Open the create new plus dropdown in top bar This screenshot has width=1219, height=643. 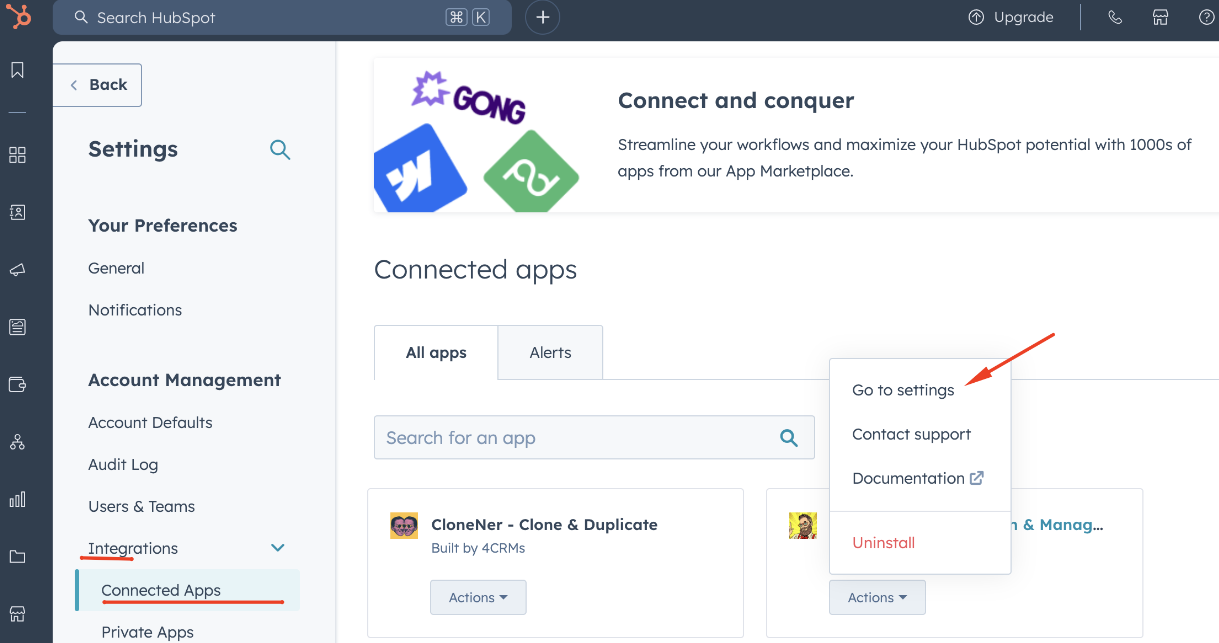click(x=542, y=17)
